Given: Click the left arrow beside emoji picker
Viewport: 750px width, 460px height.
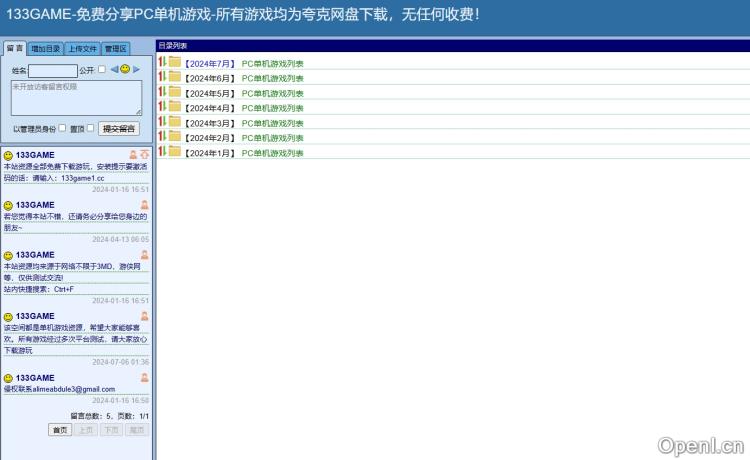Looking at the screenshot, I should click(114, 69).
